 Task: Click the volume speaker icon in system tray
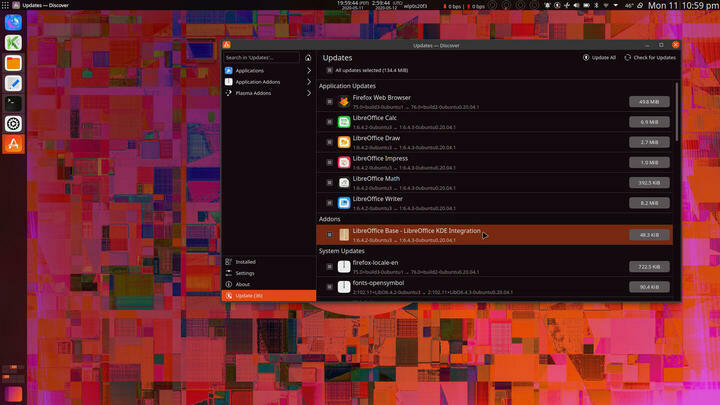point(576,6)
